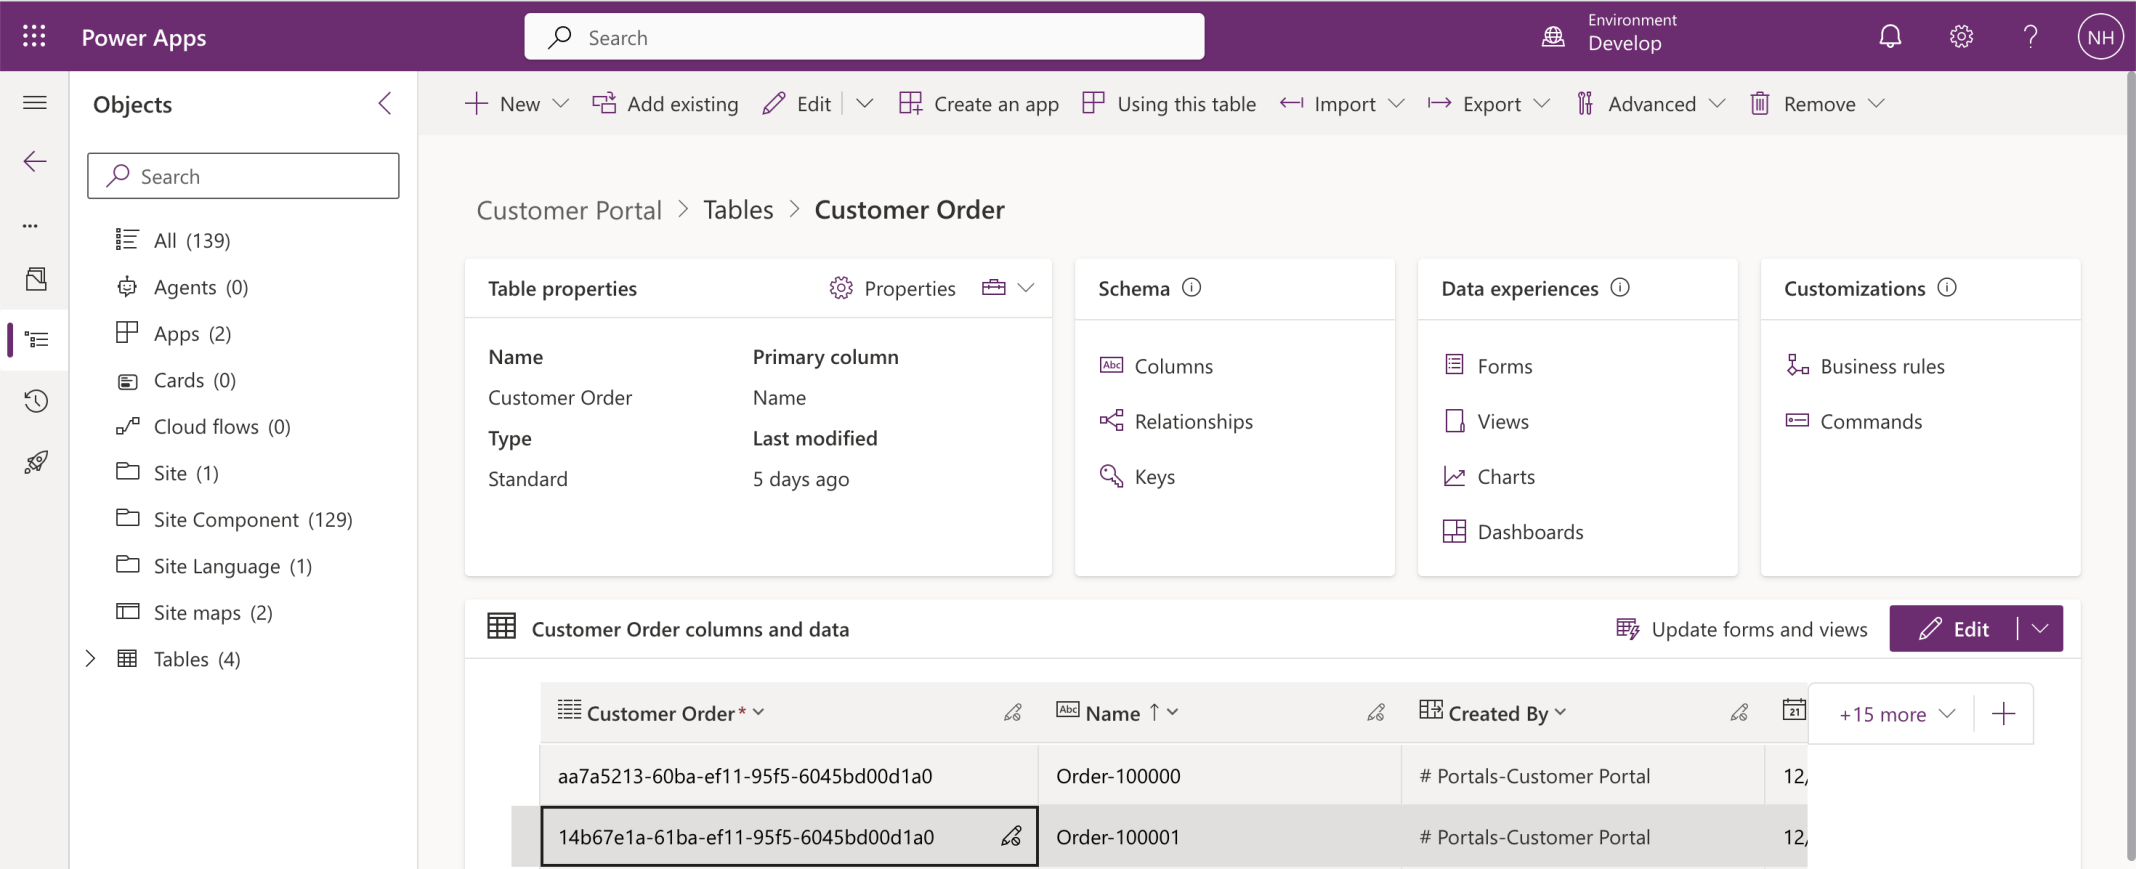Collapse the Objects panel
The image size is (2136, 869).
[x=385, y=104]
